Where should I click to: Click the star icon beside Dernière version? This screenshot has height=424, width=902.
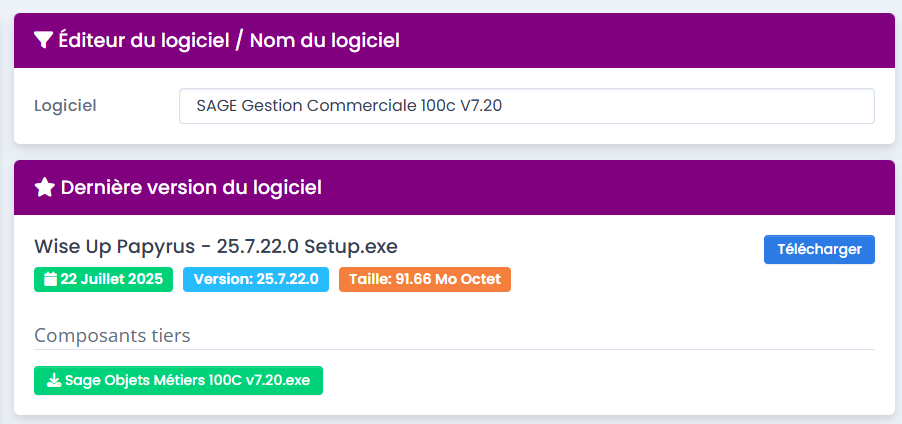44,187
